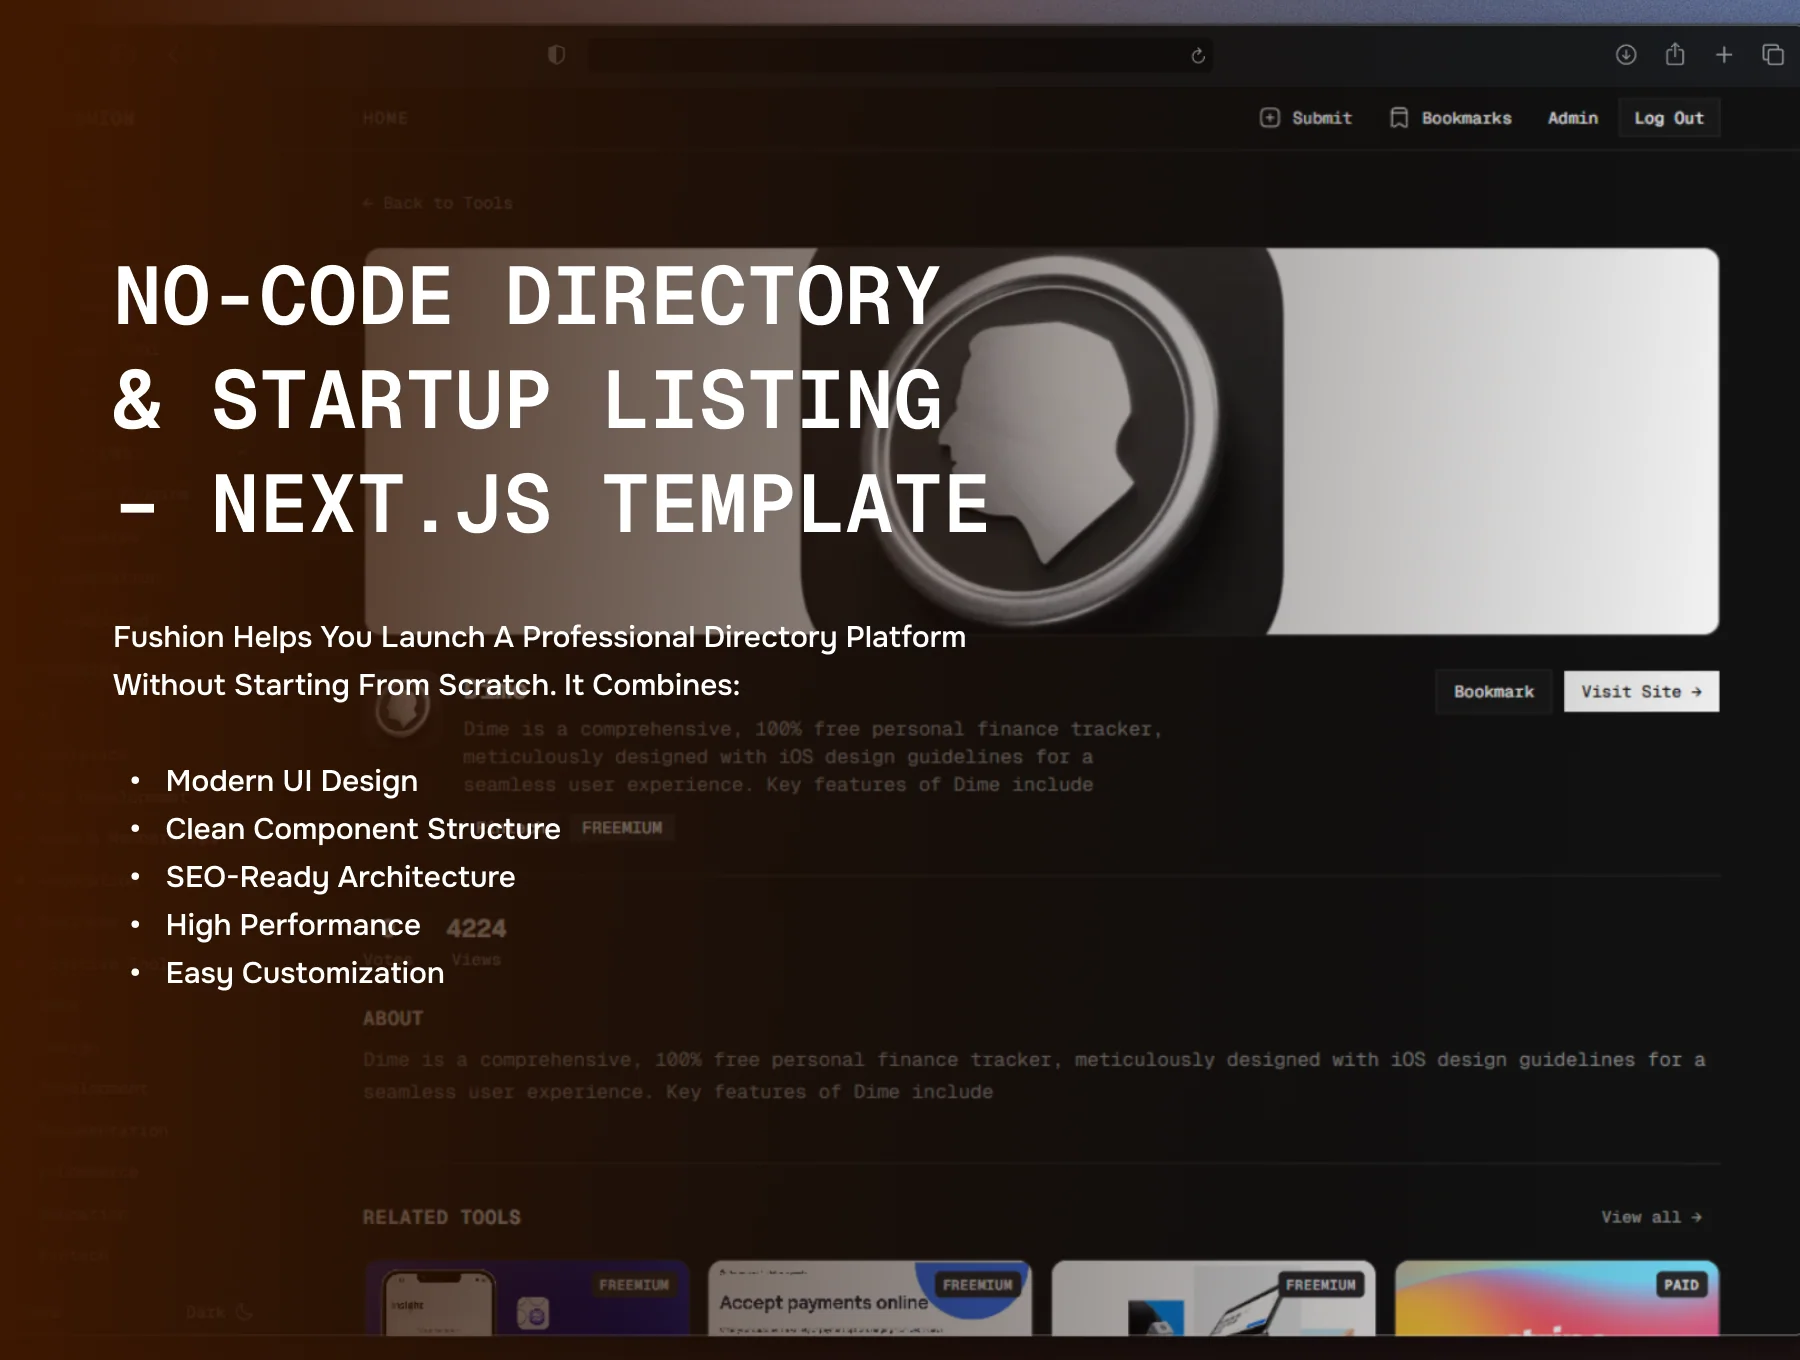The height and width of the screenshot is (1360, 1800).
Task: Click the RELATED TOOLS heading
Action: 442,1217
